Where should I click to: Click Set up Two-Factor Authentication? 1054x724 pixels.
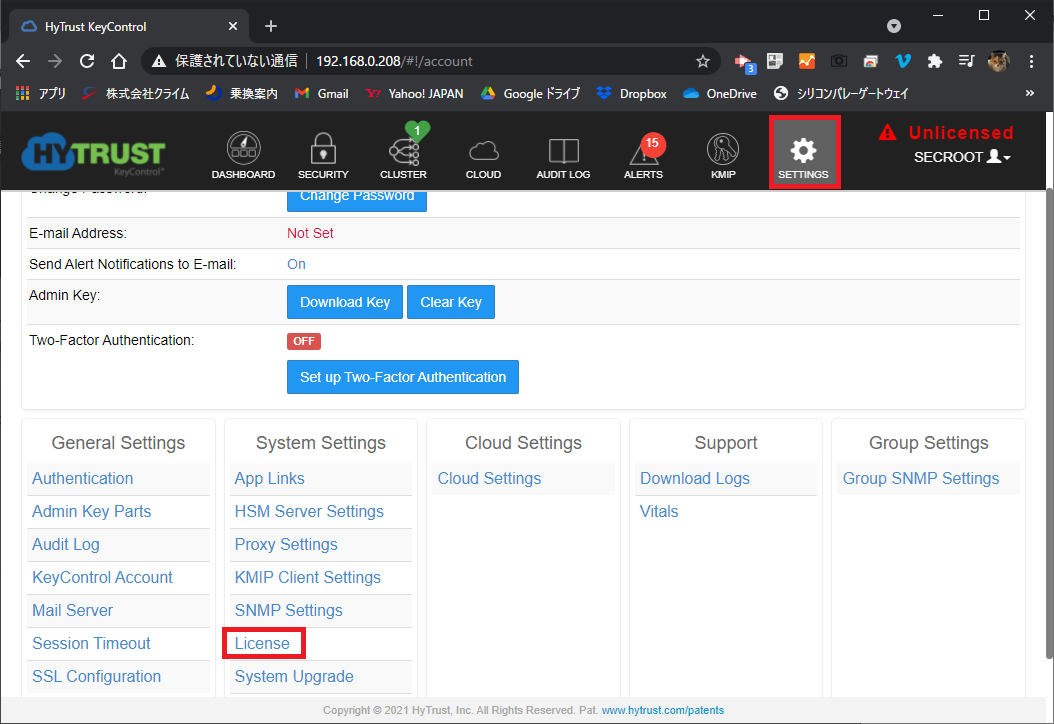(403, 377)
